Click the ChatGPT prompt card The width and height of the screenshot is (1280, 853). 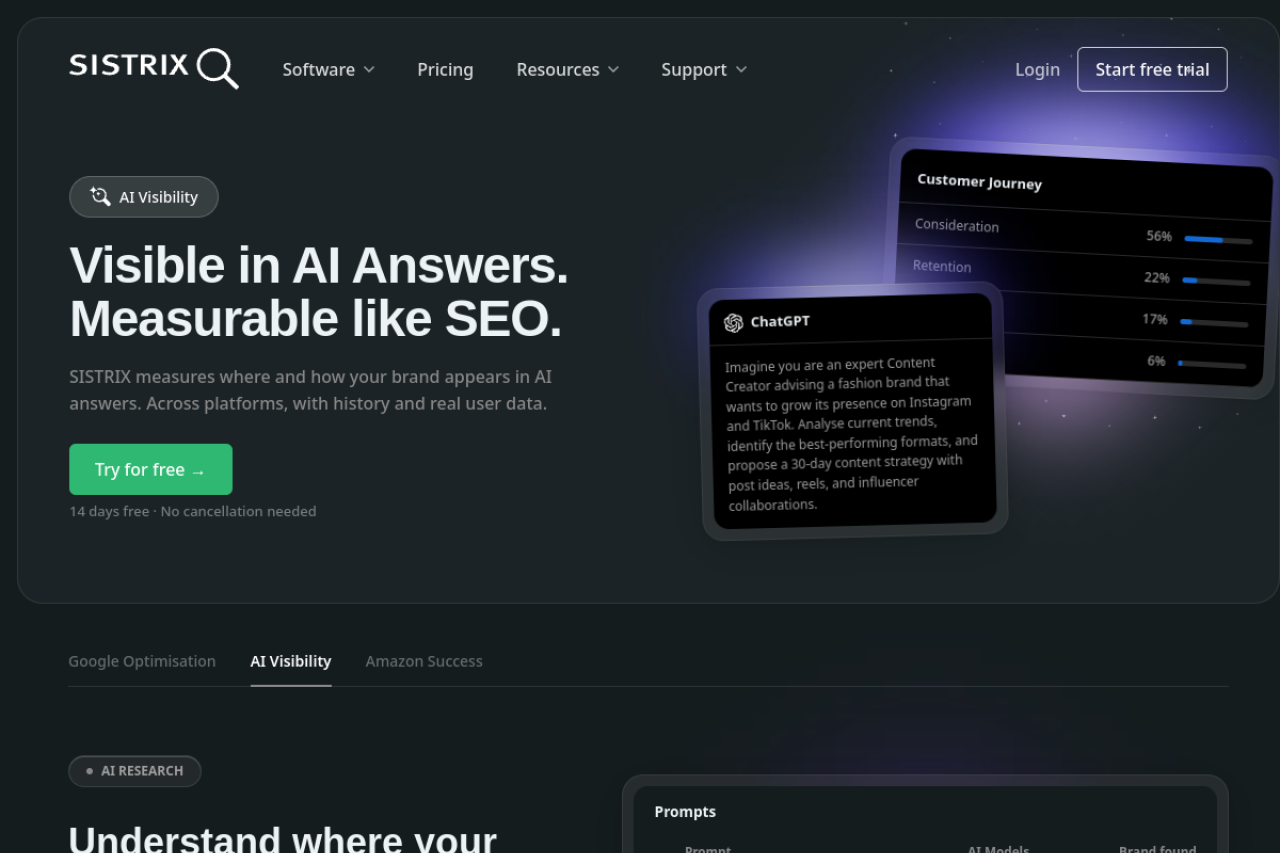click(853, 411)
